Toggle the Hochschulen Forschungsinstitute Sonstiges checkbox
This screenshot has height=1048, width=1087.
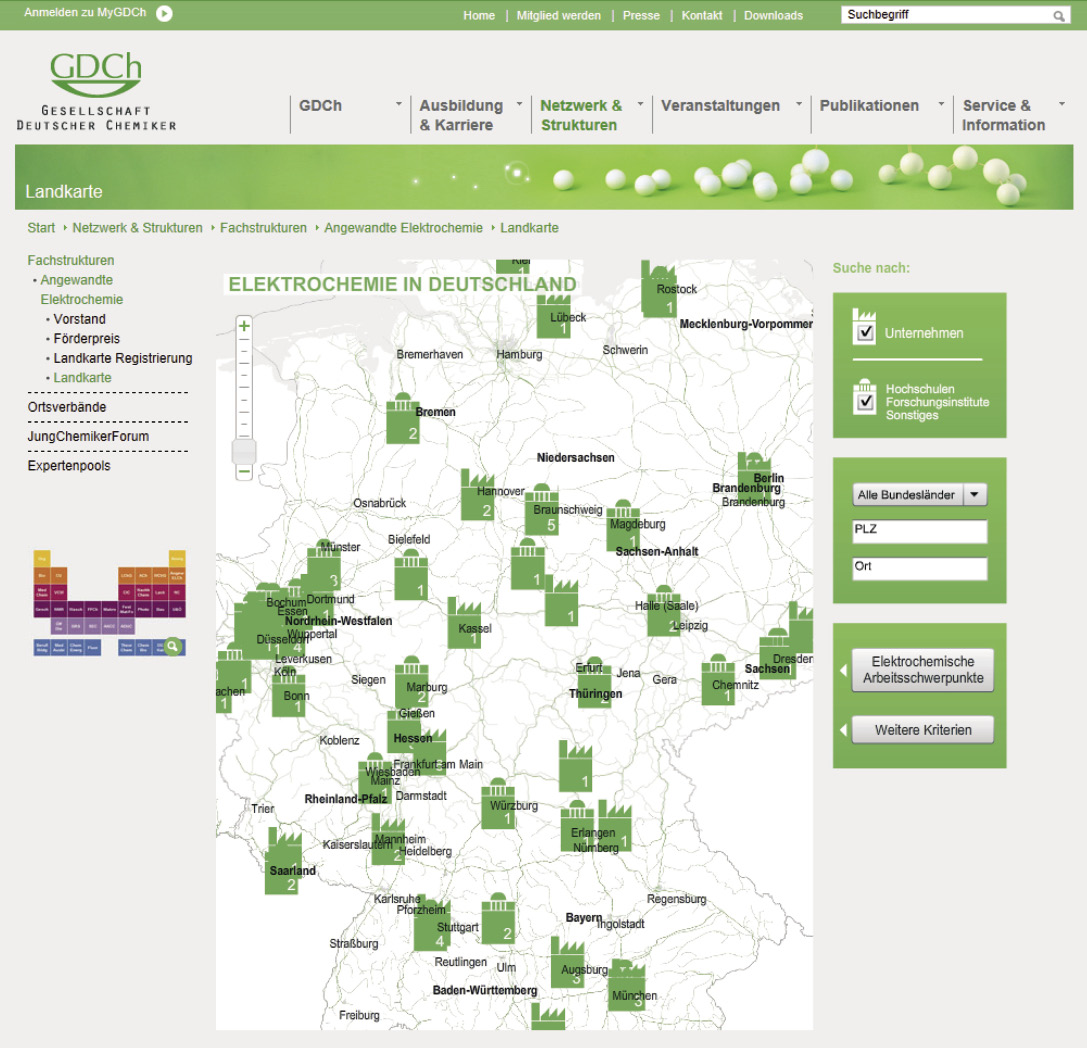(x=865, y=402)
